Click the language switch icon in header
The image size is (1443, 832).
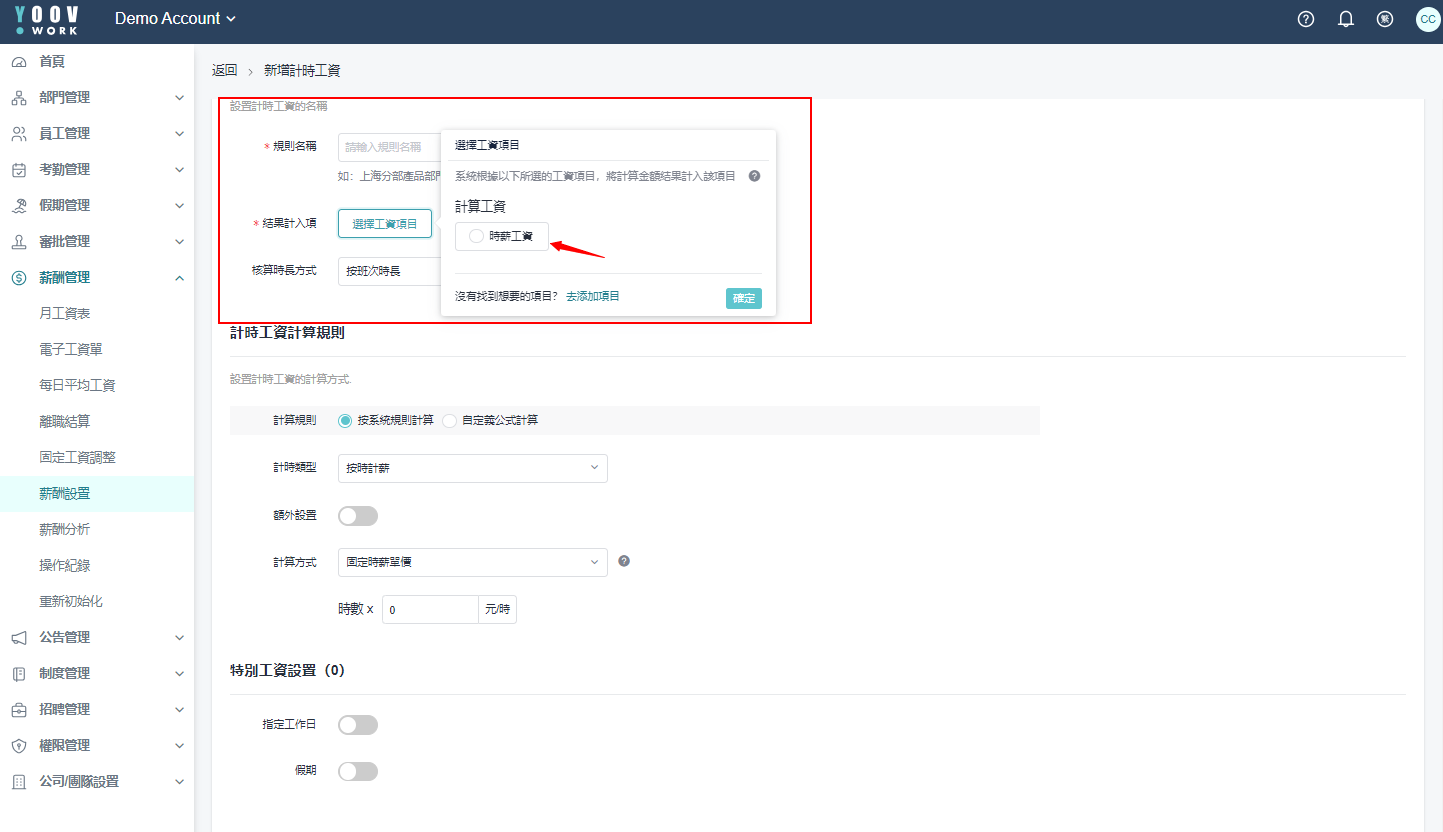1385,19
